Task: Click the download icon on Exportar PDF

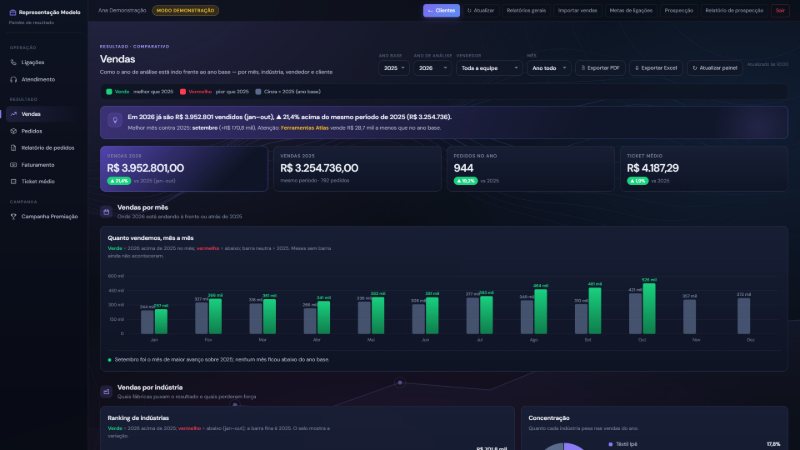Action: [583, 68]
